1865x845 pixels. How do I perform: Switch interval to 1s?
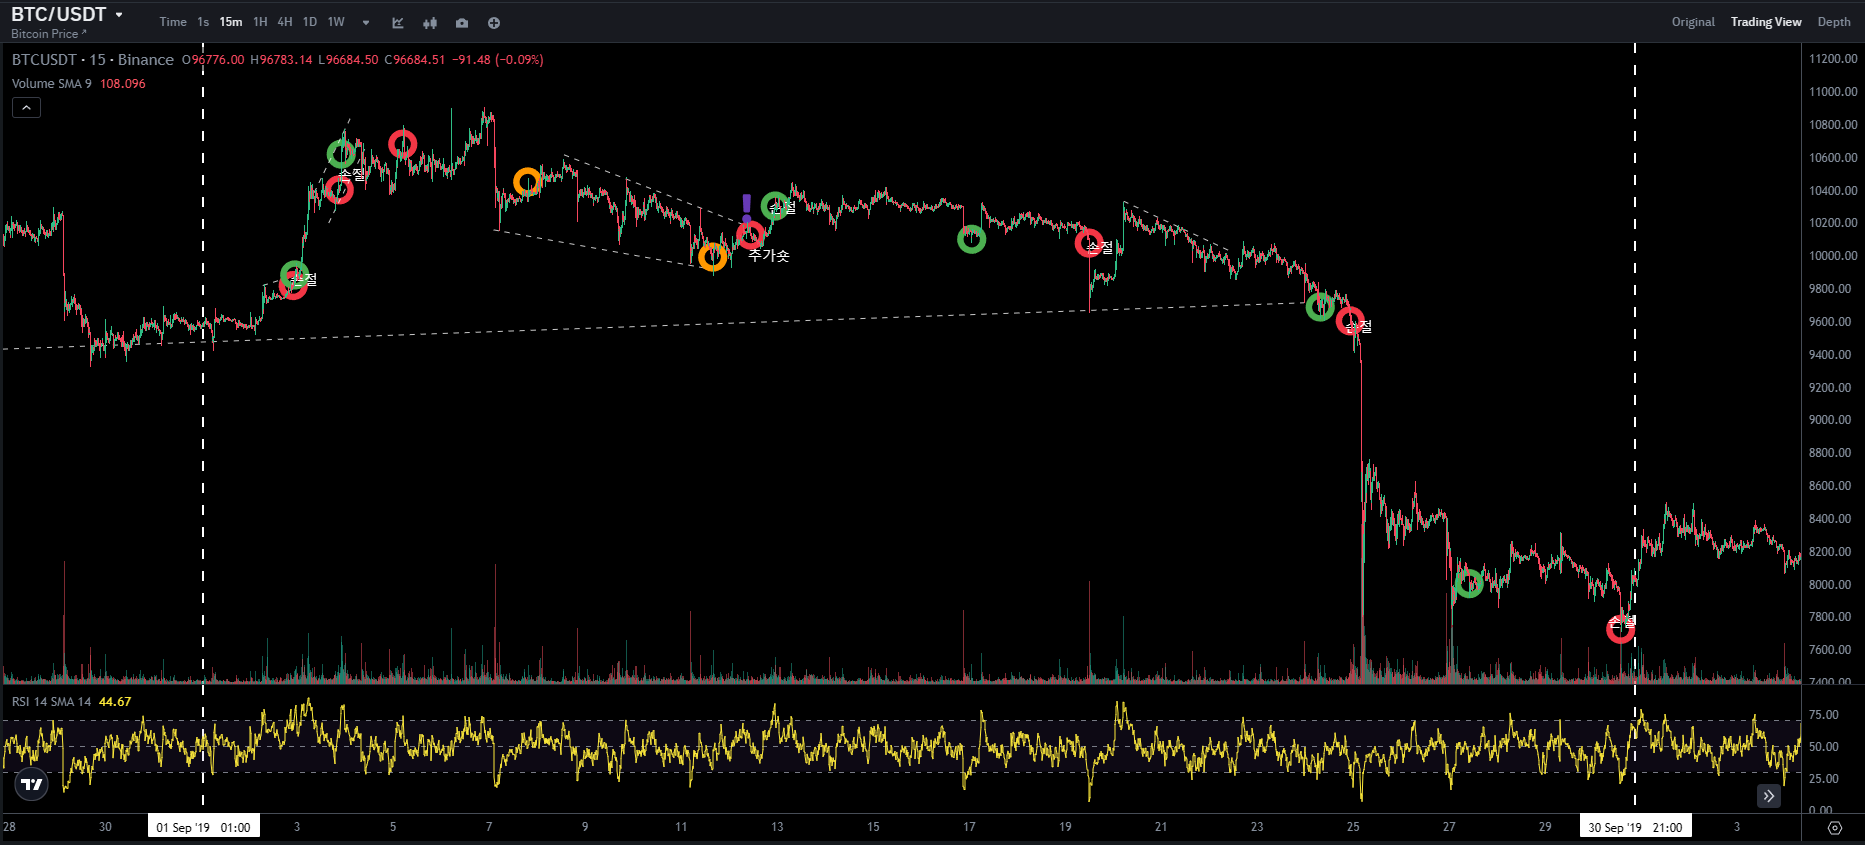(x=203, y=22)
